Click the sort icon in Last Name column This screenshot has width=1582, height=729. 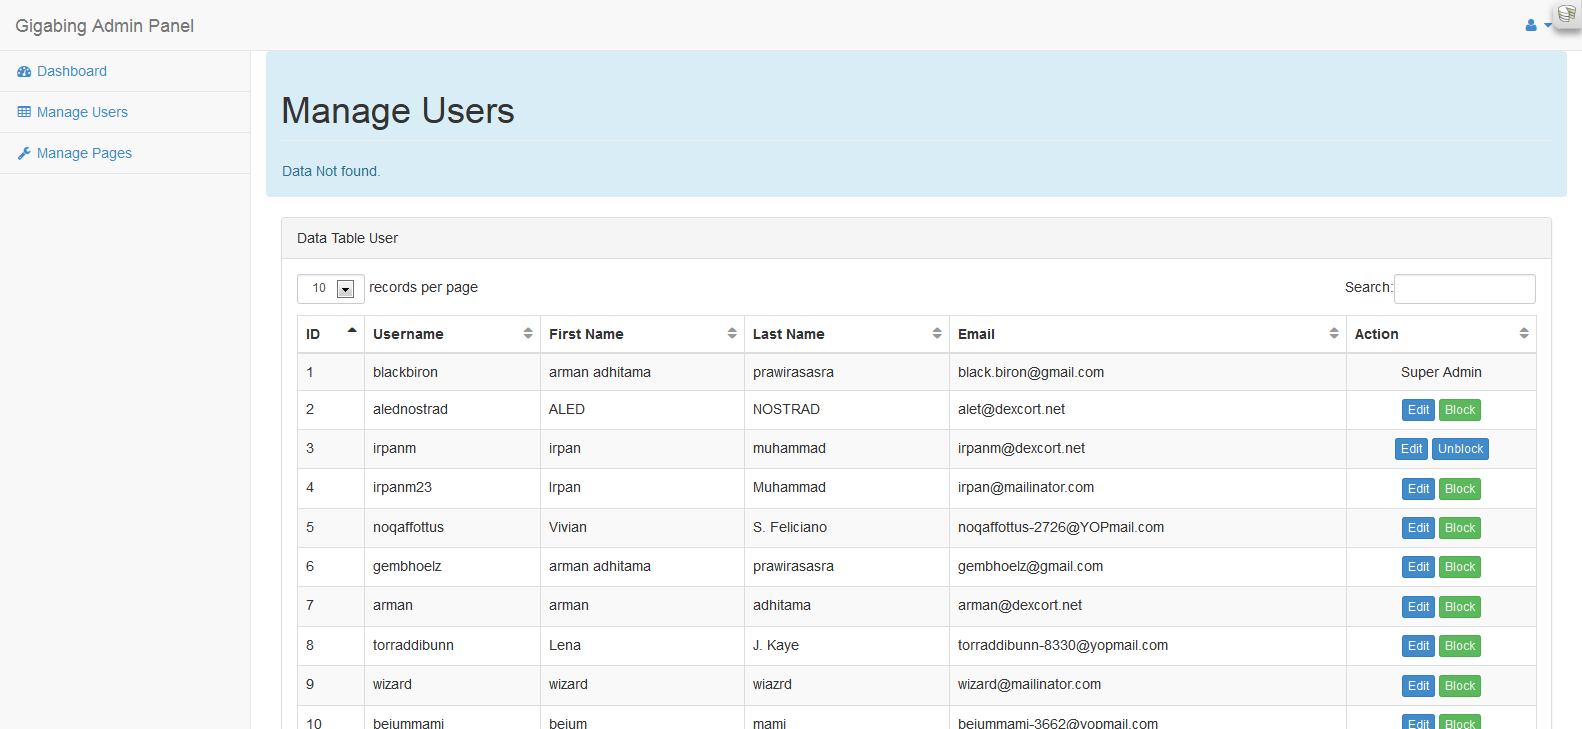click(x=937, y=334)
